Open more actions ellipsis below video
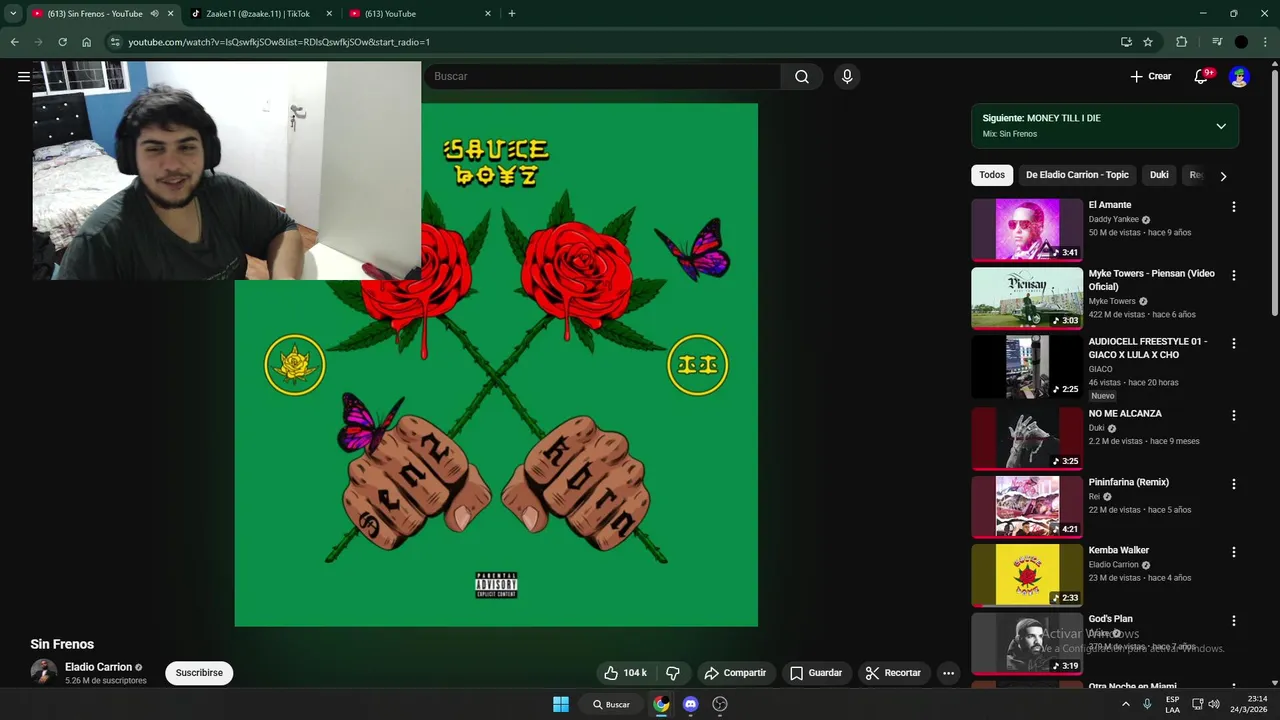This screenshot has width=1280, height=720. tap(948, 673)
